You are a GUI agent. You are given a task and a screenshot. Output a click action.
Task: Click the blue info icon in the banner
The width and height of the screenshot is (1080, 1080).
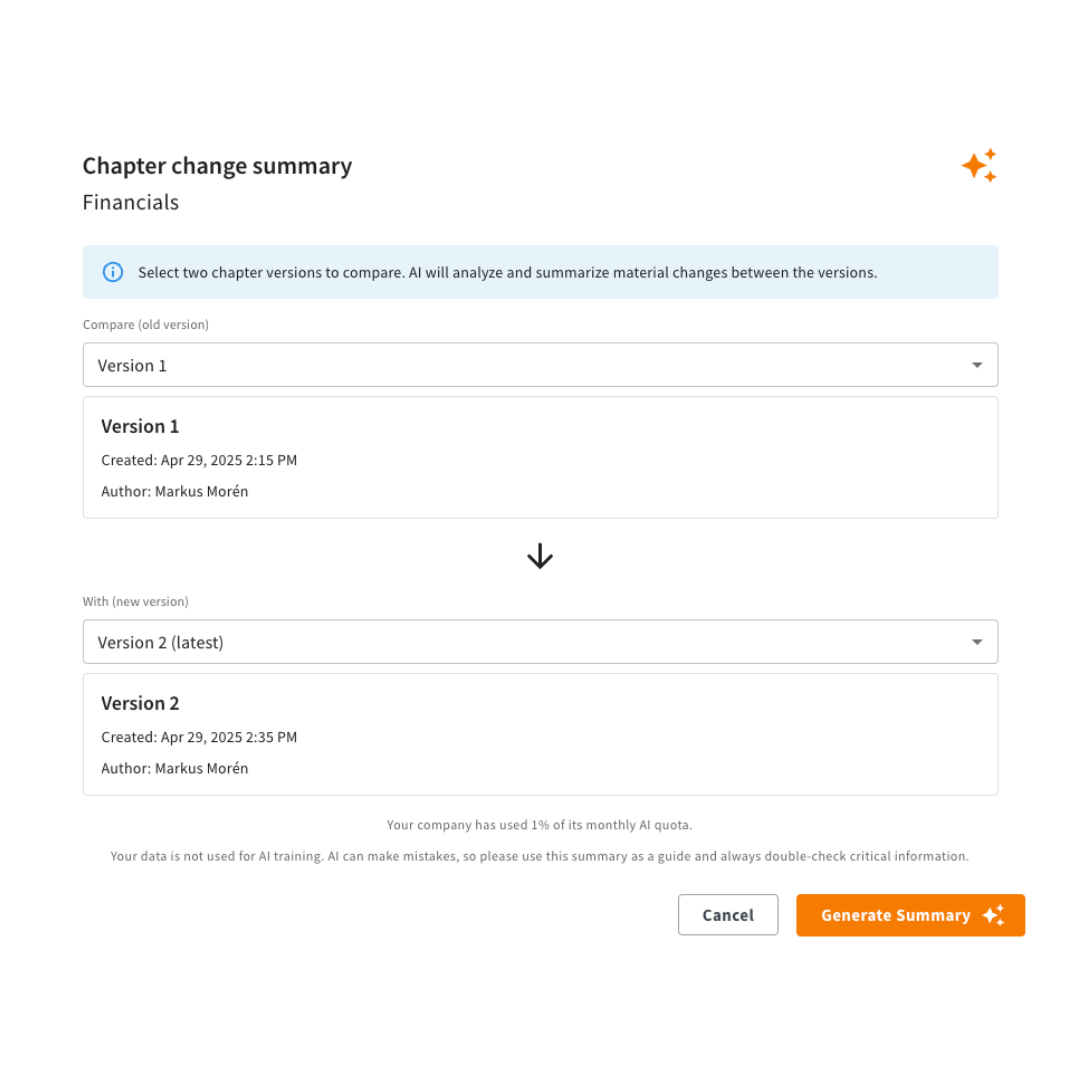113,272
